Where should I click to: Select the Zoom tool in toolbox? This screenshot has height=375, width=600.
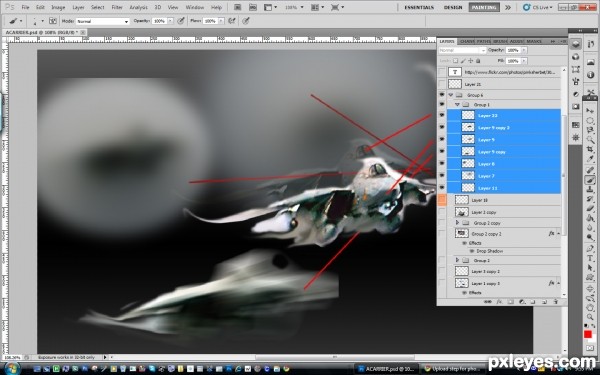[590, 317]
